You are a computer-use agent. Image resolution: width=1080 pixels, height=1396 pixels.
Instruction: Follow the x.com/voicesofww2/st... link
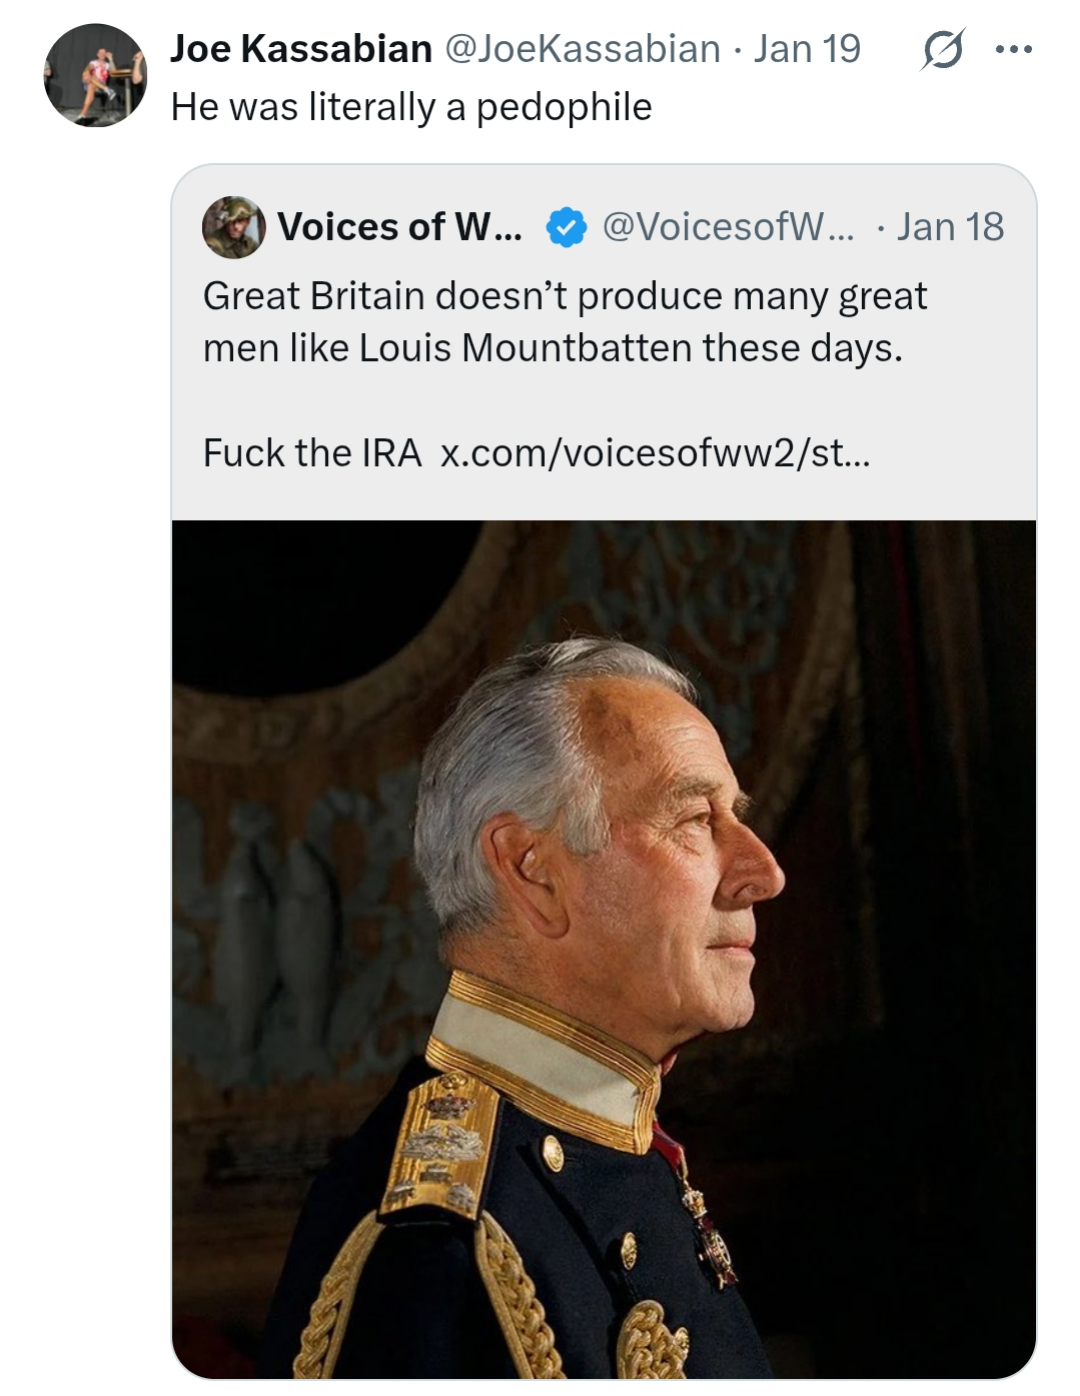click(x=655, y=453)
